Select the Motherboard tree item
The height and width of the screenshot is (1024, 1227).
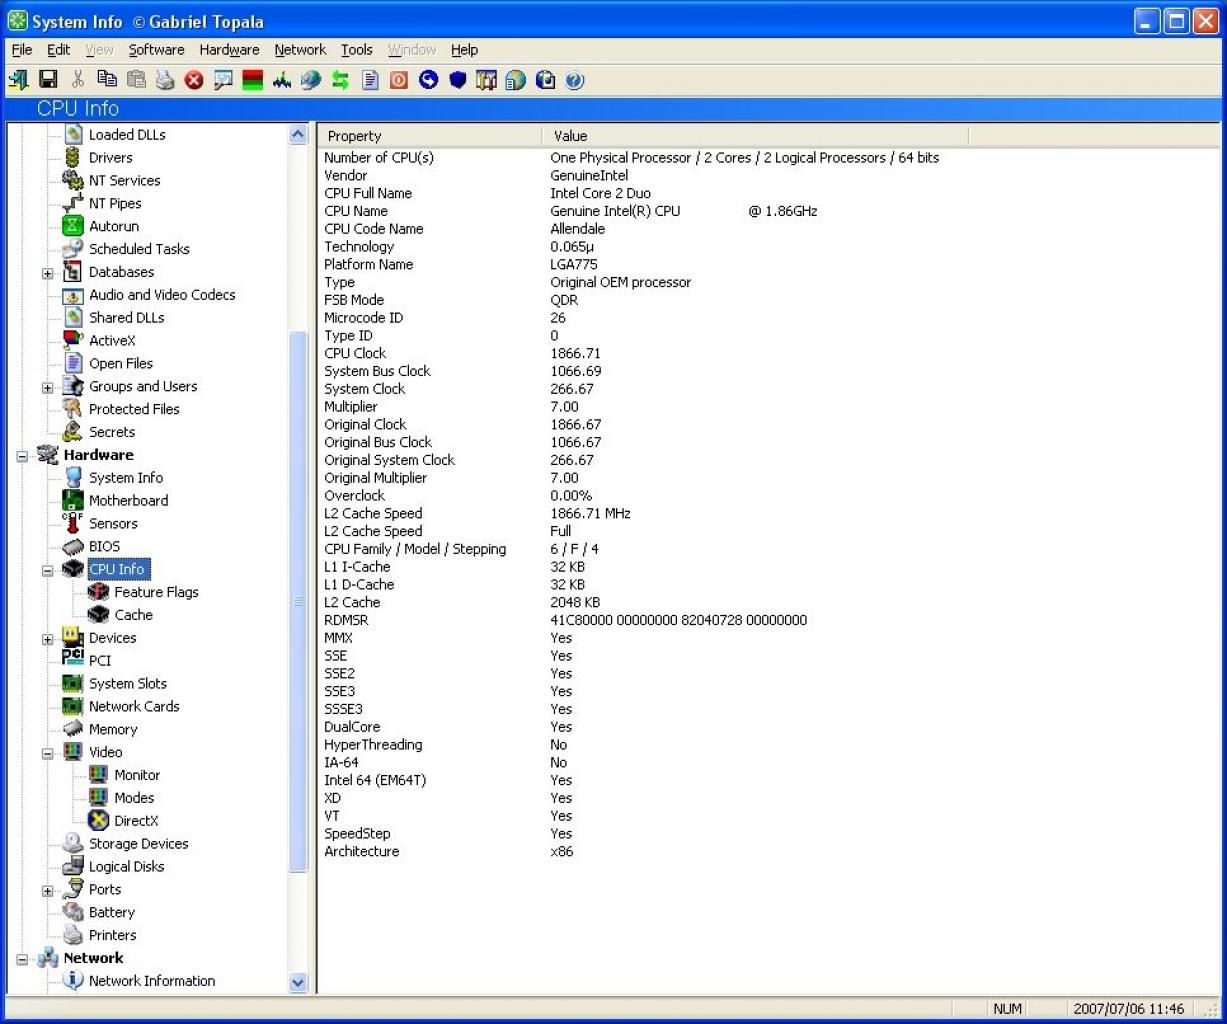pos(128,500)
